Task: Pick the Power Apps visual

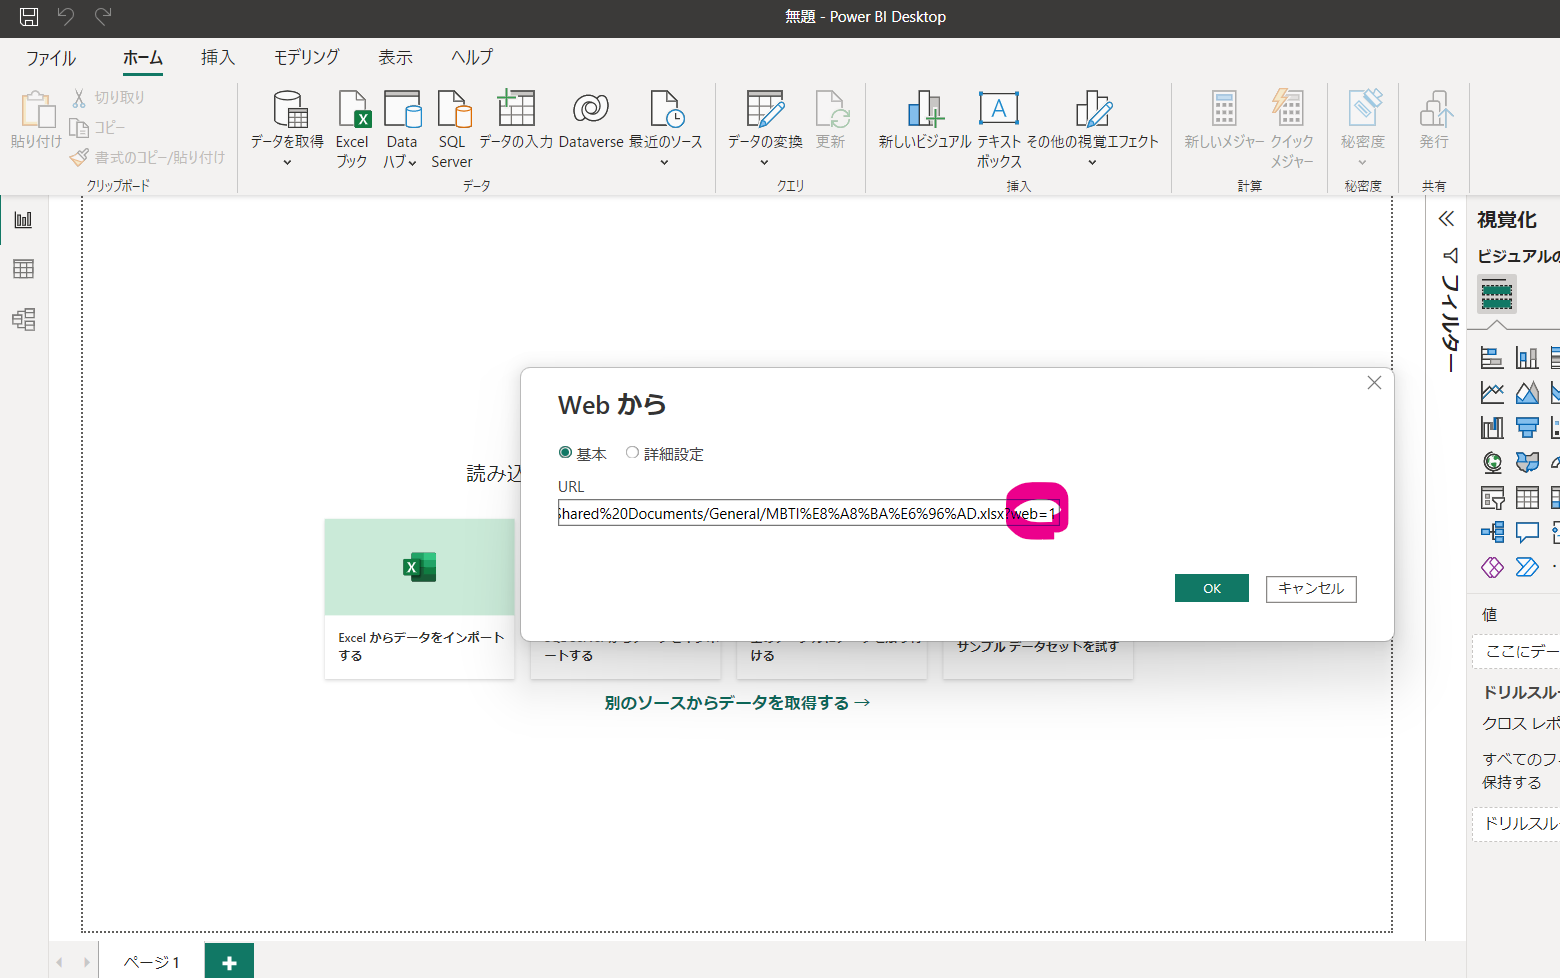Action: pyautogui.click(x=1492, y=567)
